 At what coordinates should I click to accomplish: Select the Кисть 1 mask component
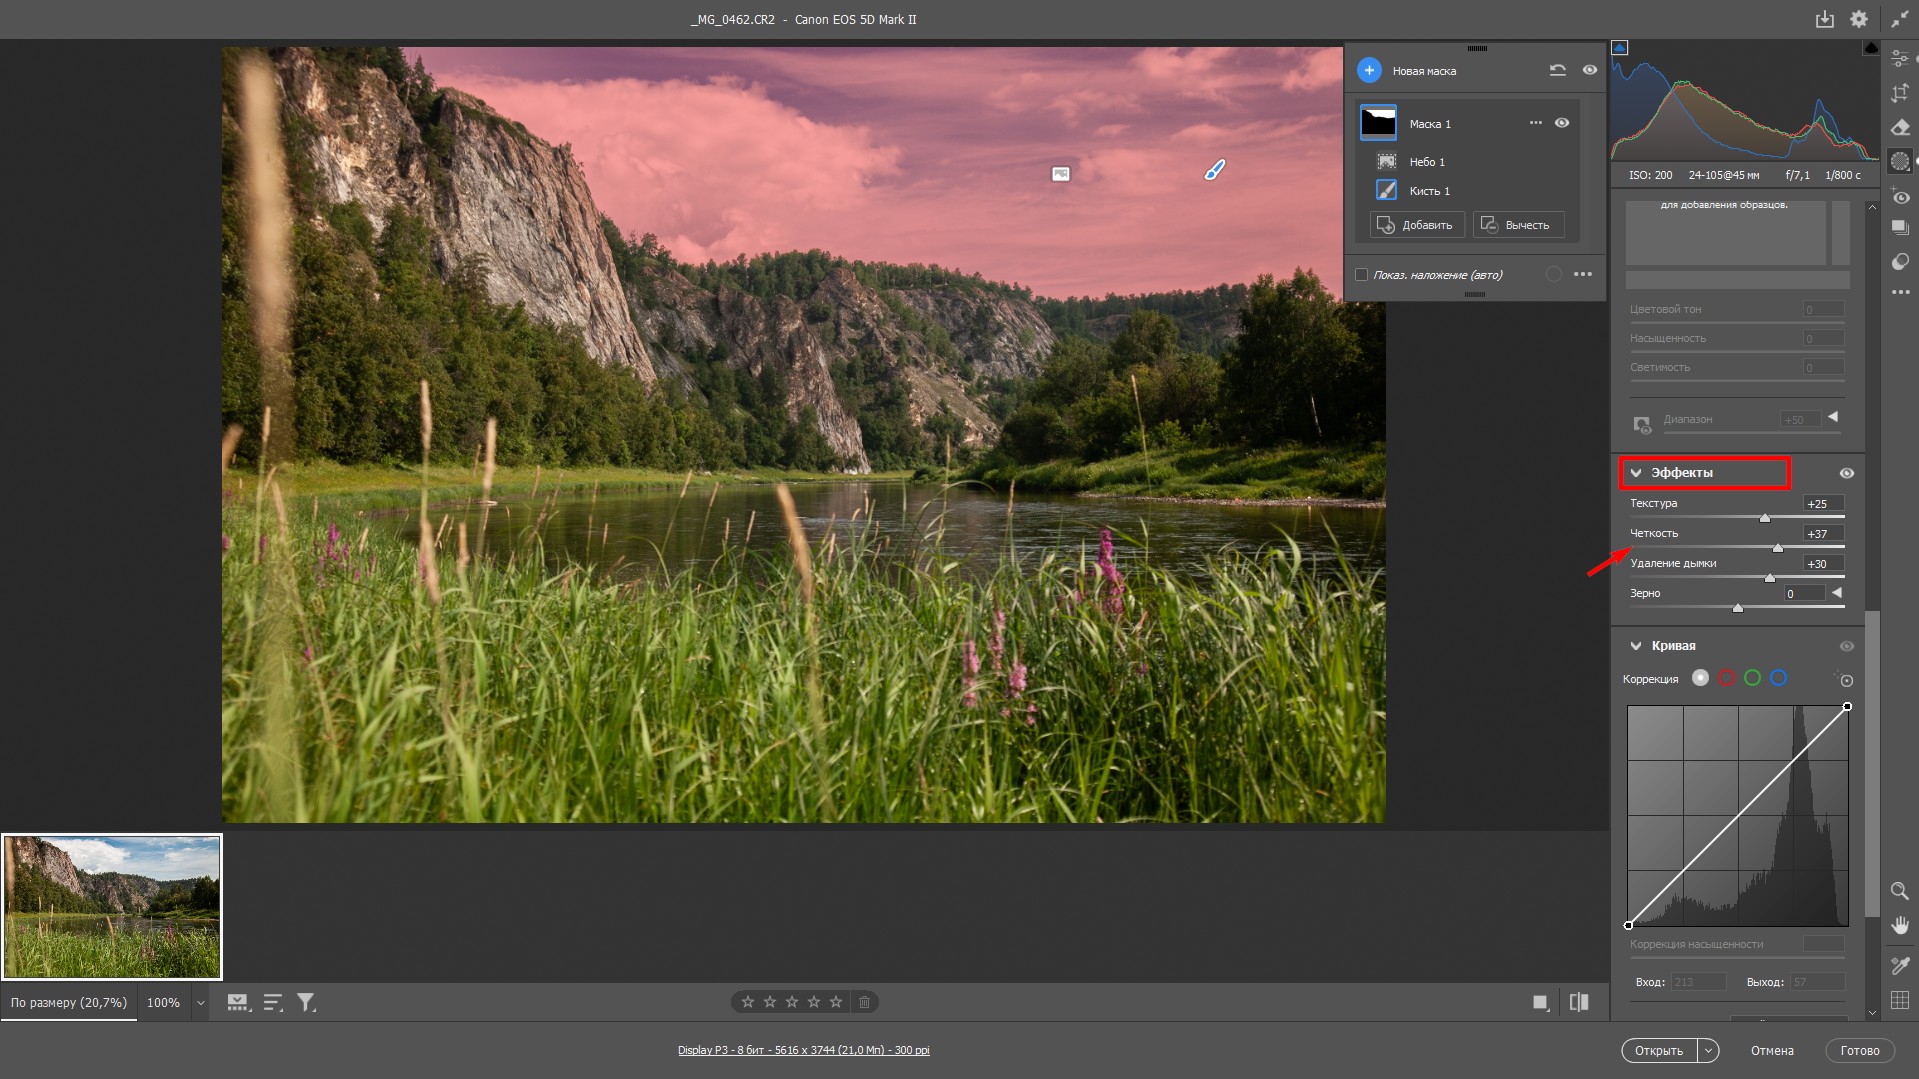(x=1428, y=191)
